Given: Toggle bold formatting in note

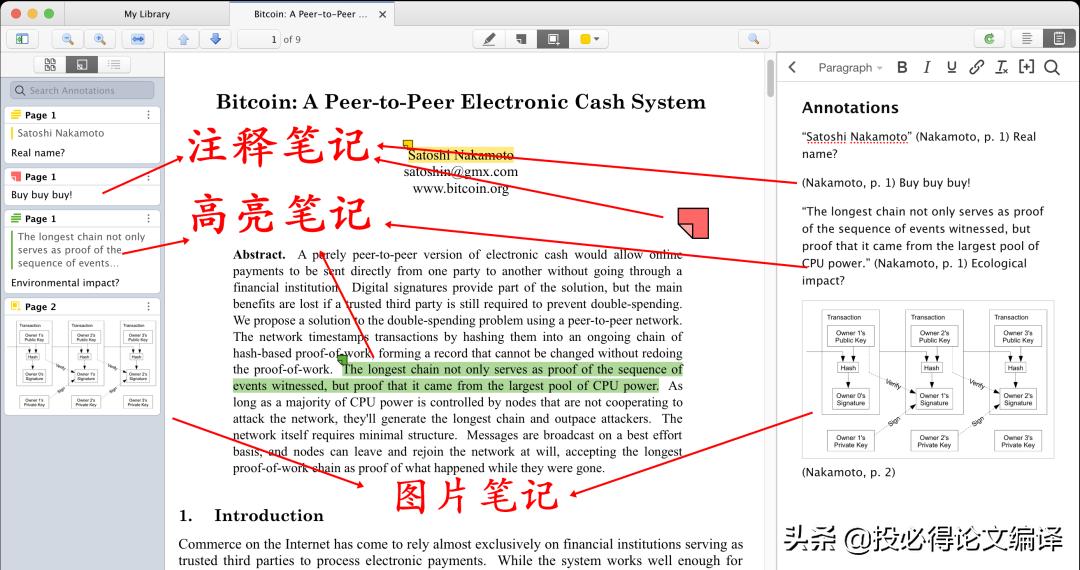Looking at the screenshot, I should click(x=902, y=67).
